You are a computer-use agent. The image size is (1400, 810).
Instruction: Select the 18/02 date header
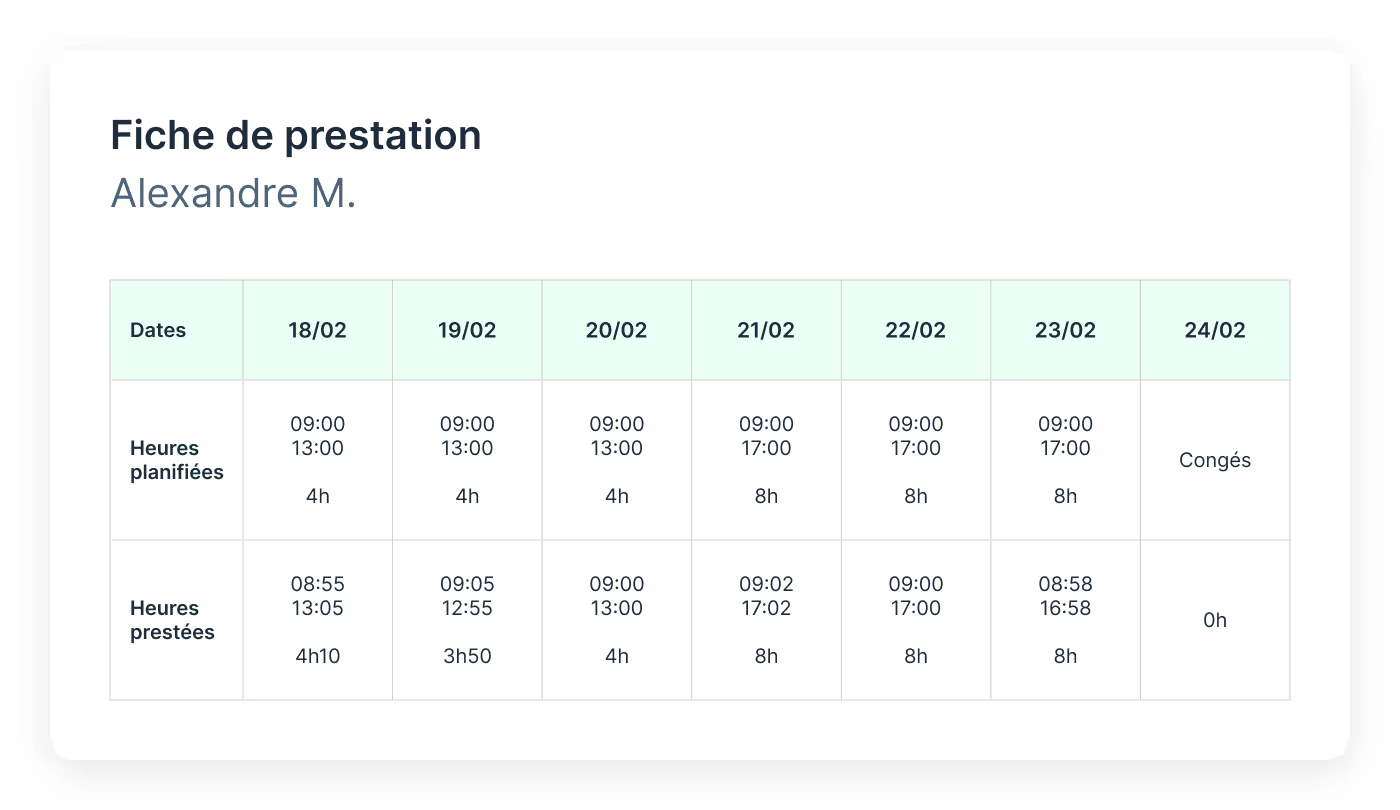(318, 330)
